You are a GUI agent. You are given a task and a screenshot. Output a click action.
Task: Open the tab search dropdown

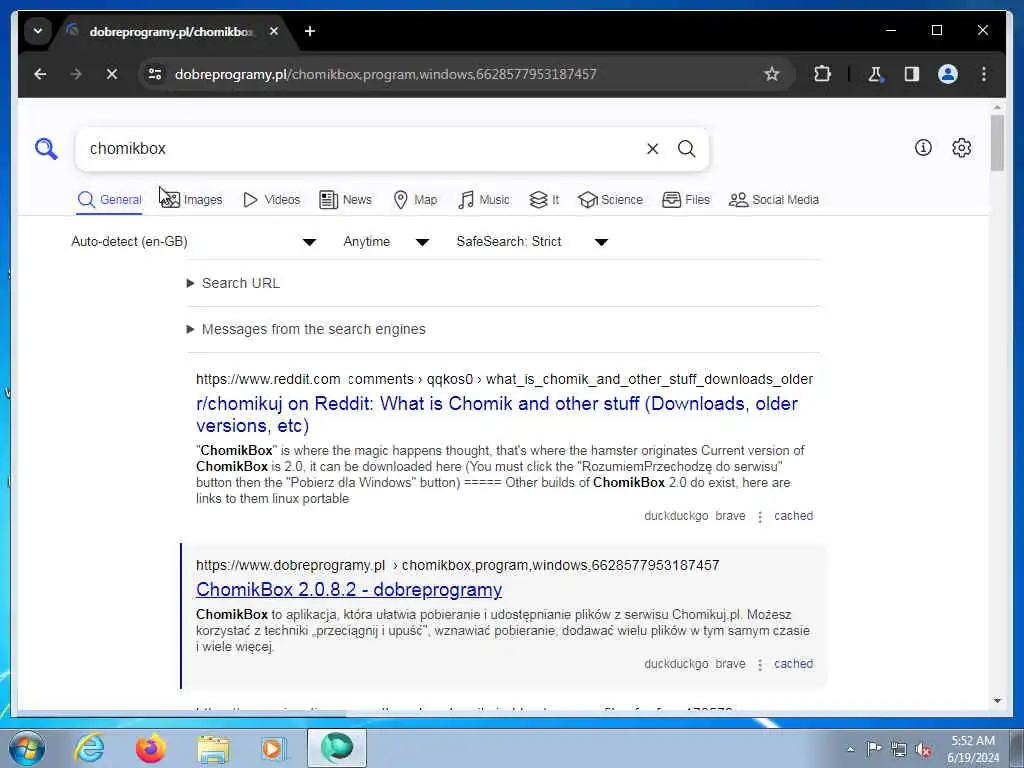point(38,31)
